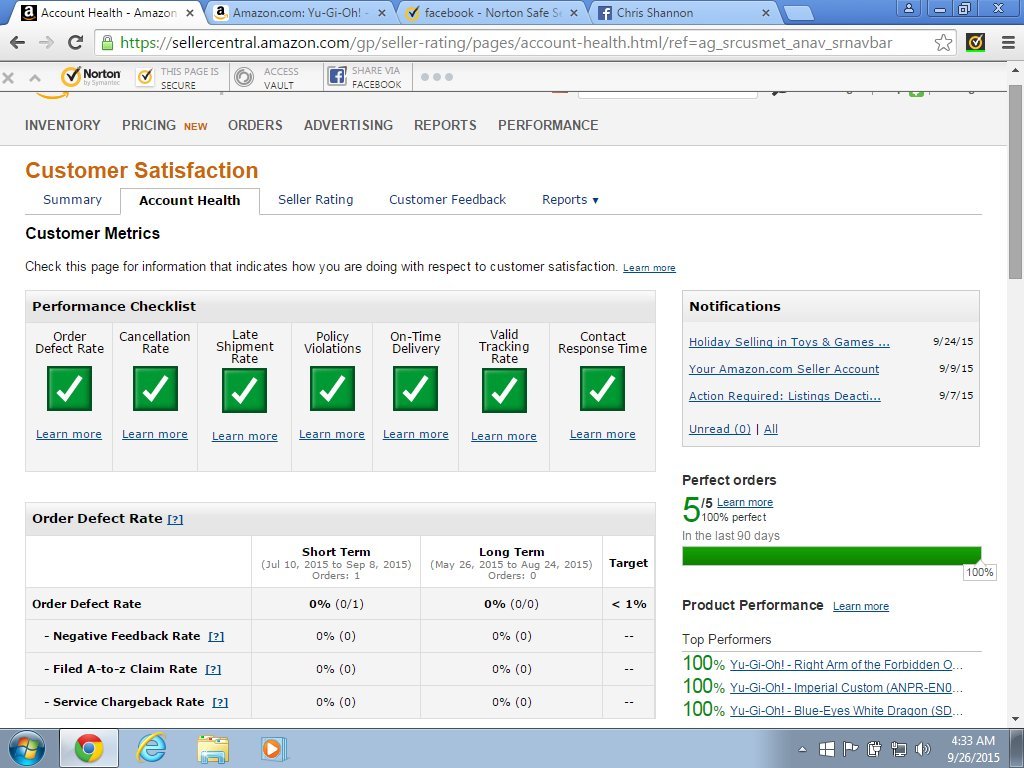Expand the Reports dropdown tab
The width and height of the screenshot is (1024, 768).
point(570,200)
